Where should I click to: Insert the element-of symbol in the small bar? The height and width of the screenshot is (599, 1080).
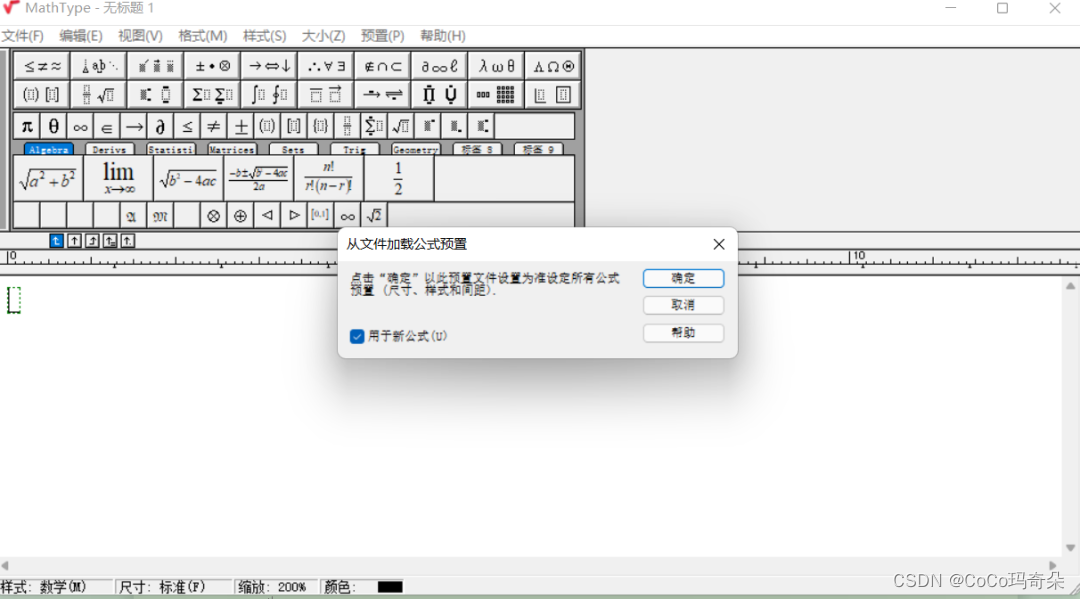pyautogui.click(x=107, y=127)
